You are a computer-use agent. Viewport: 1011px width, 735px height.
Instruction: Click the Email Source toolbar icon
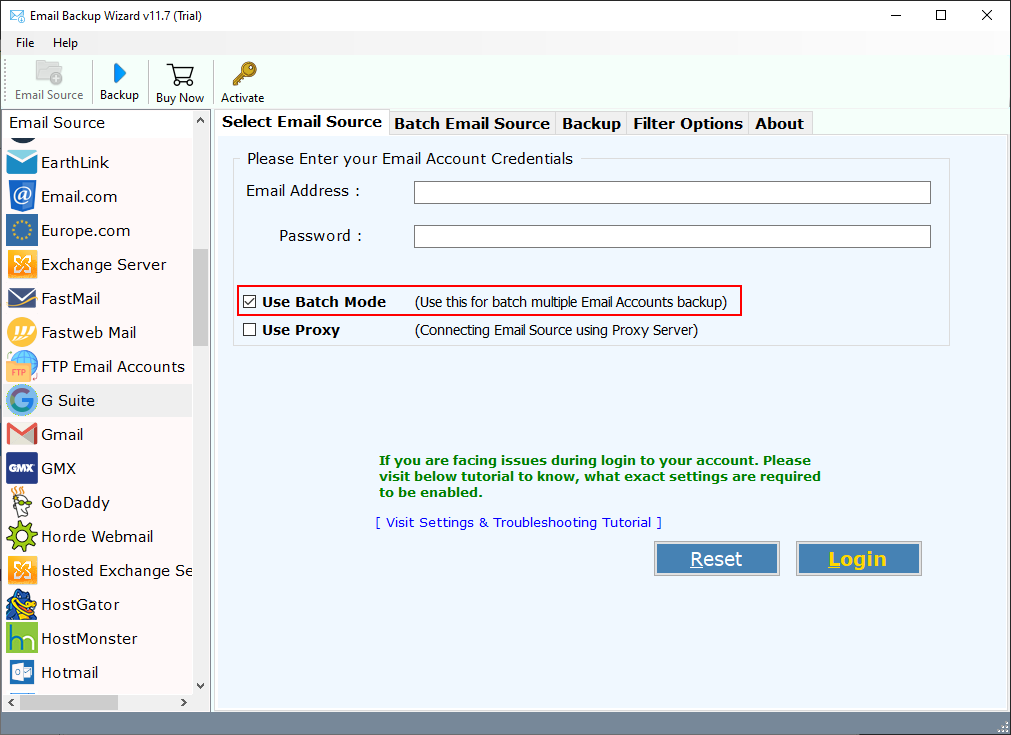(x=49, y=73)
